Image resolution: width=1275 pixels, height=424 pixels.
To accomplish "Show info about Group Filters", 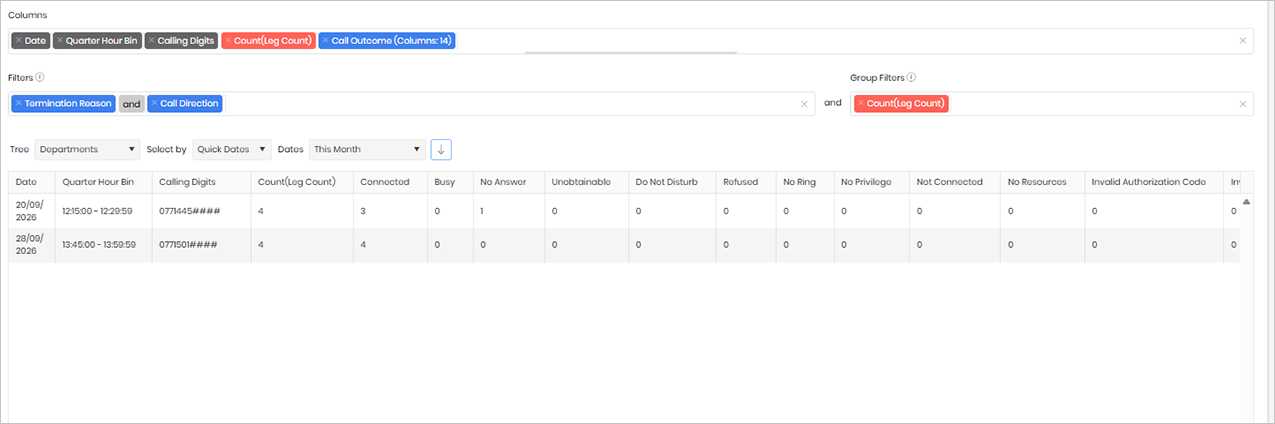I will tap(912, 77).
